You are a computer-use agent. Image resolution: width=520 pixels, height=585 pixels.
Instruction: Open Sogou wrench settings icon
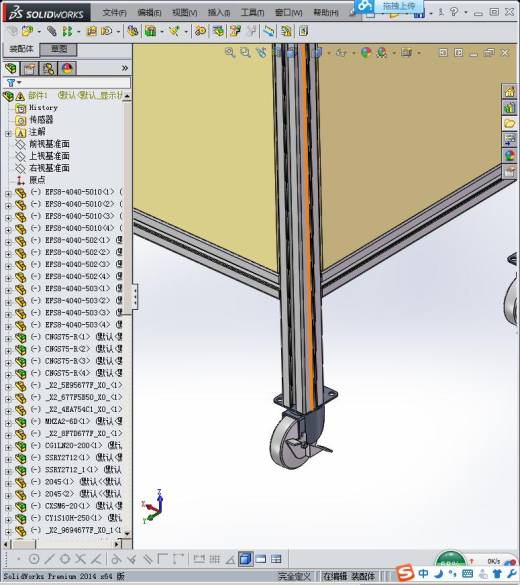click(511, 573)
